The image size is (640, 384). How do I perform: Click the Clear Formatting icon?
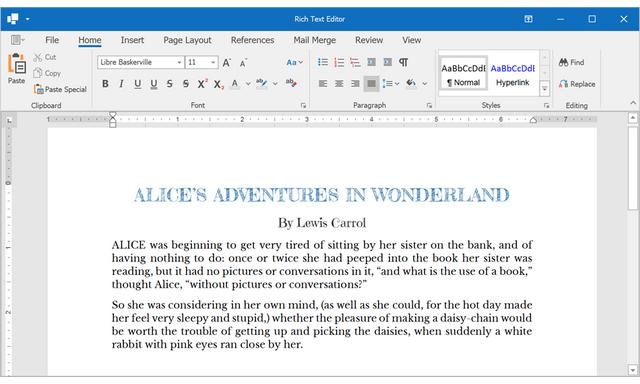point(291,83)
